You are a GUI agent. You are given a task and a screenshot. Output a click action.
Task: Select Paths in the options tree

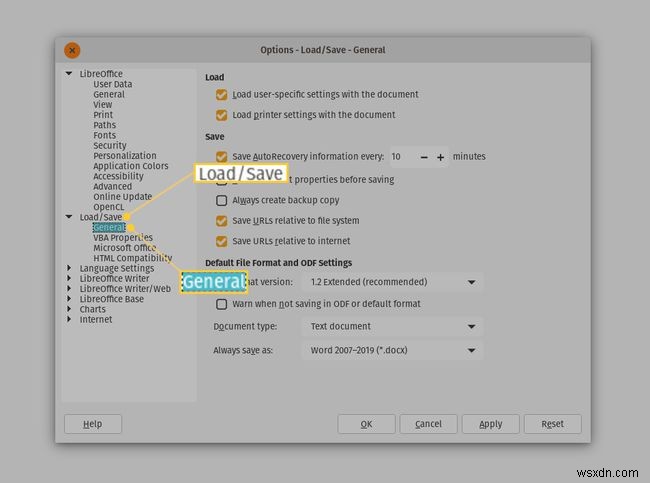(x=104, y=125)
